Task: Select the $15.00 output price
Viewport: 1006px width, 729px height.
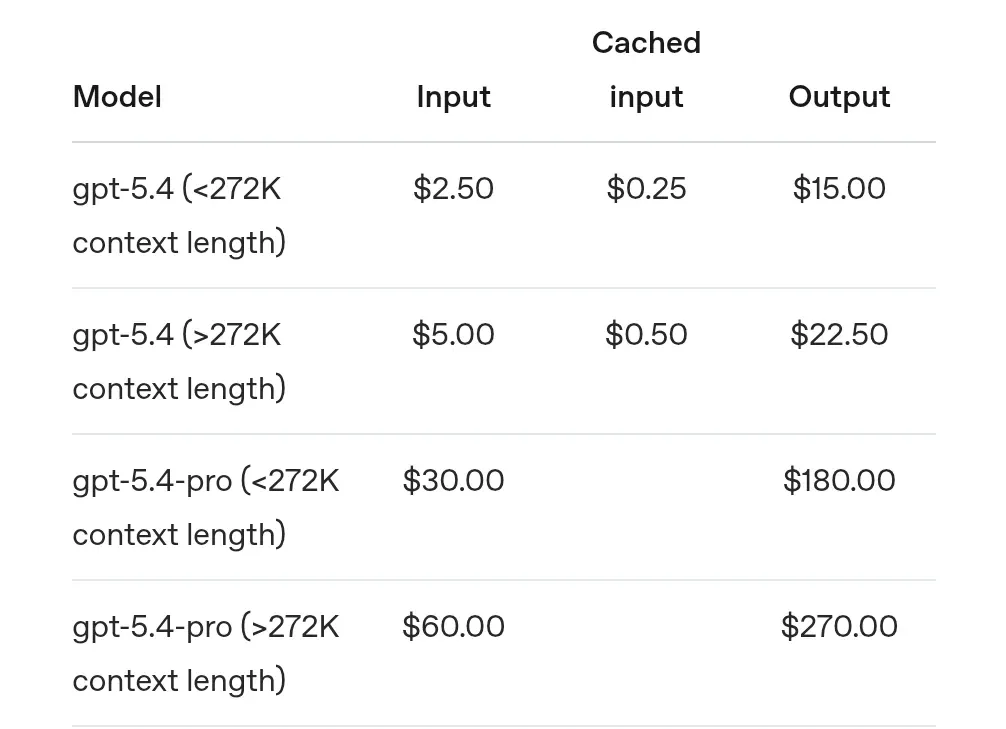Action: 839,189
